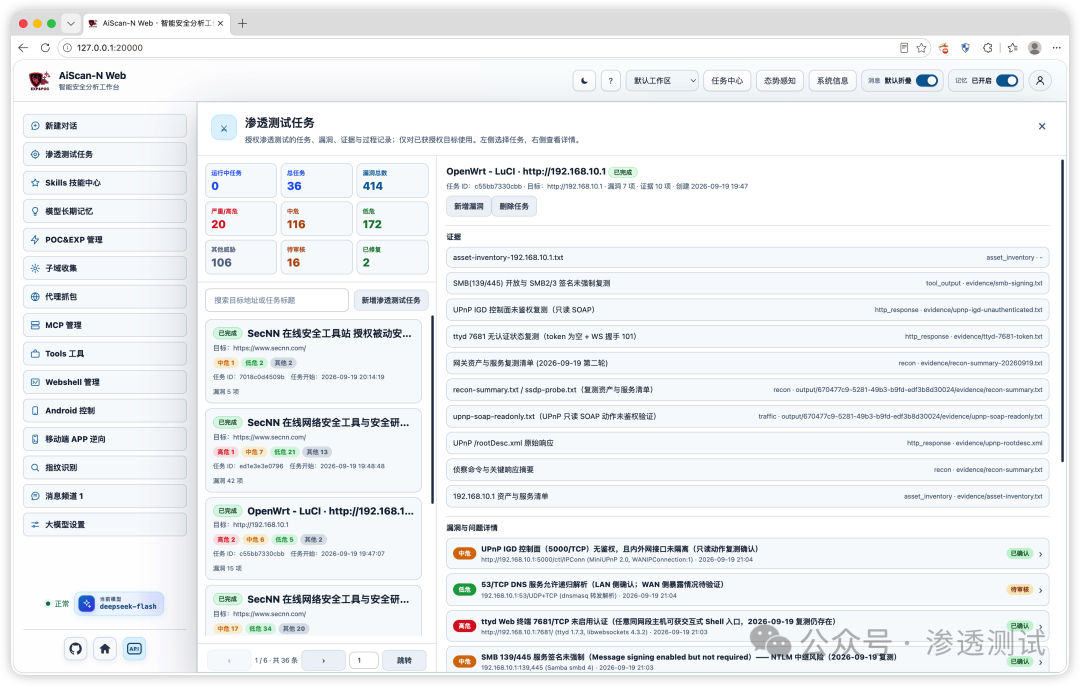Screen dimensions: 1080x686
Task: Open the 默认工作区 workspace dropdown
Action: pyautogui.click(x=662, y=81)
